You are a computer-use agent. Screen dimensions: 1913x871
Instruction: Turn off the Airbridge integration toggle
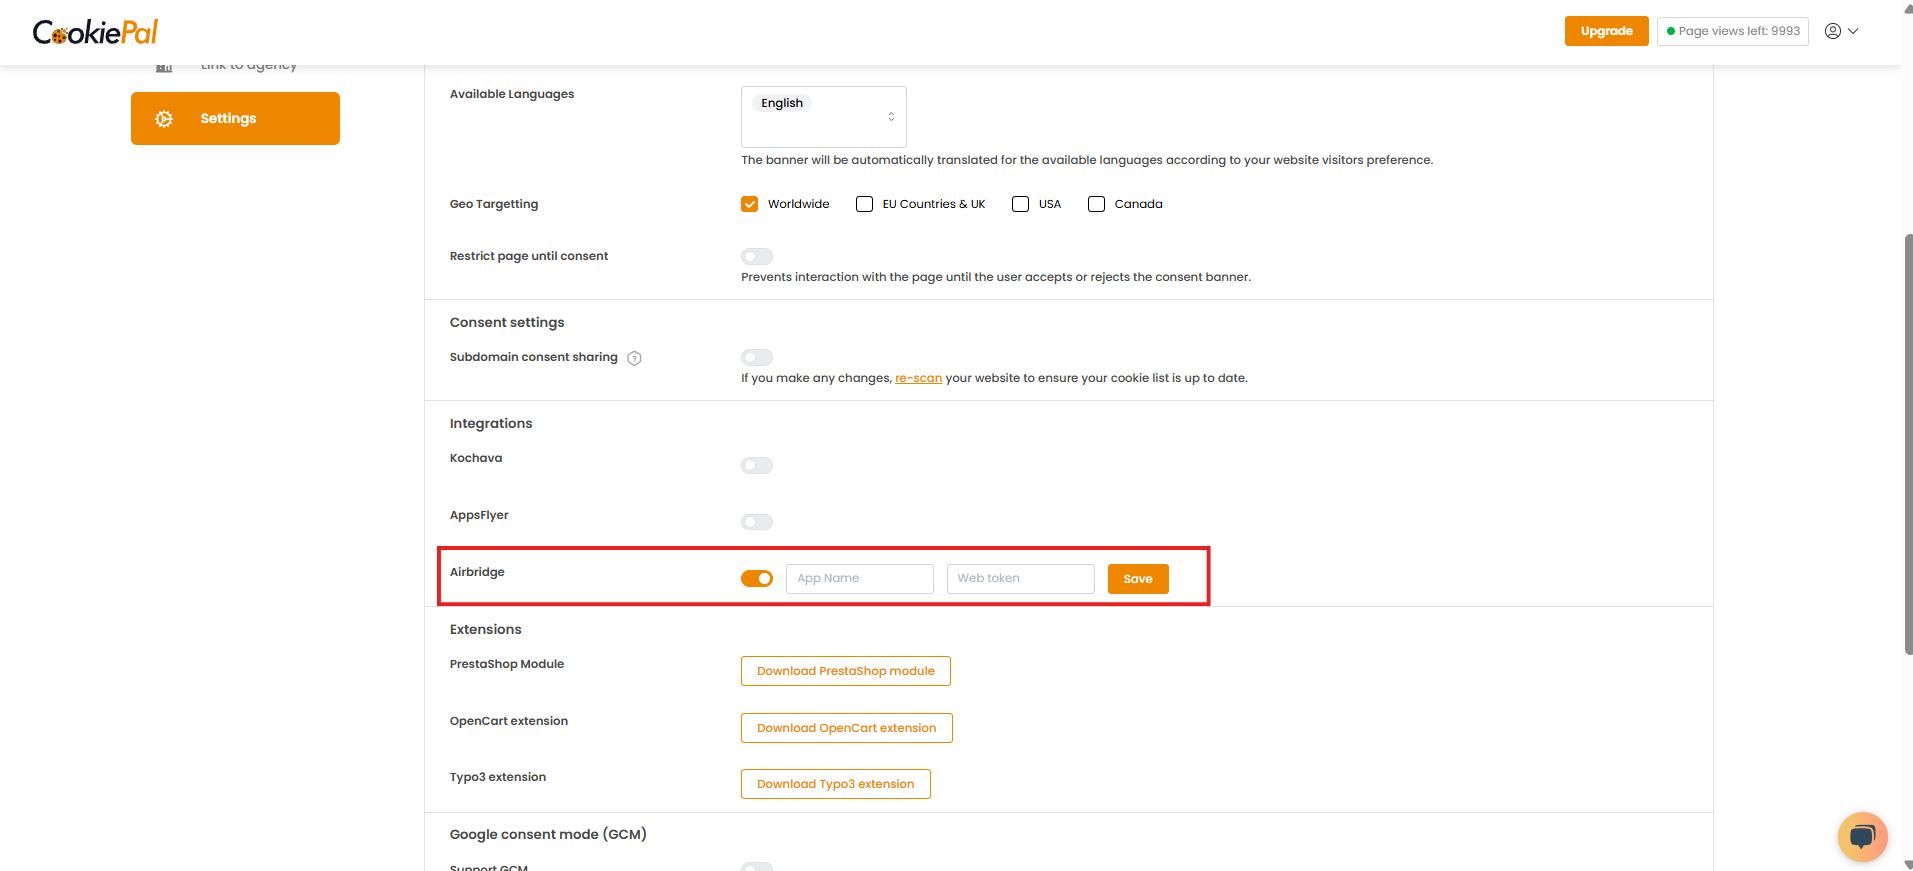[x=757, y=579]
